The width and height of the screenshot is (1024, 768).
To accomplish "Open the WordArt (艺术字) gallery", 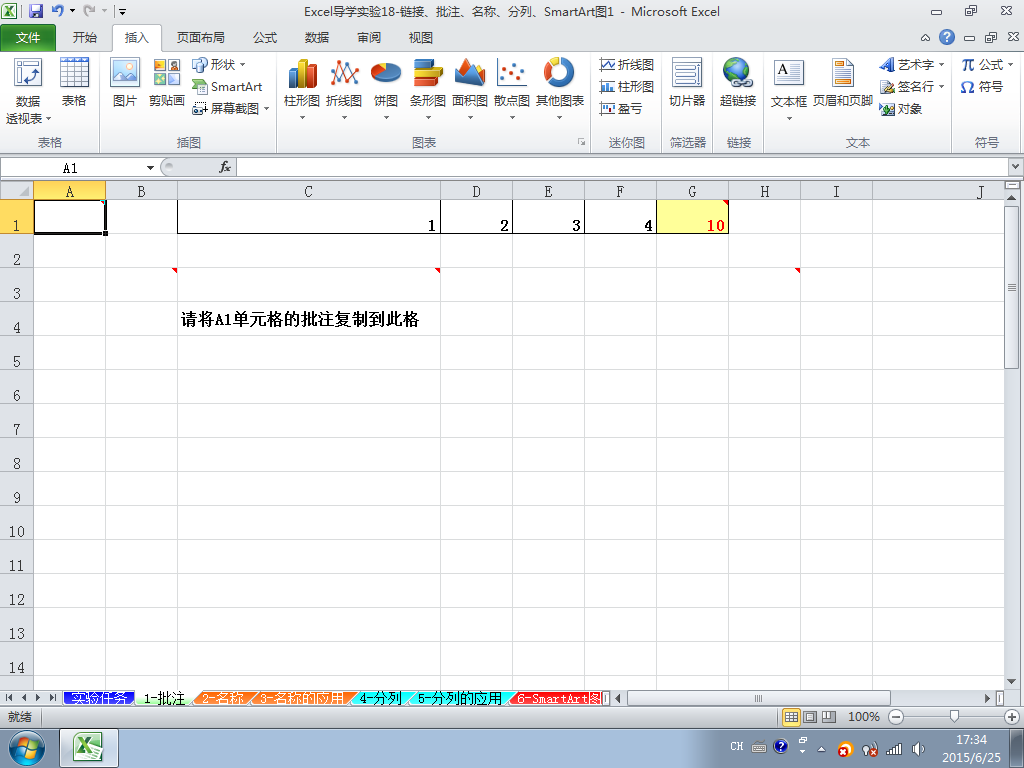I will [912, 65].
